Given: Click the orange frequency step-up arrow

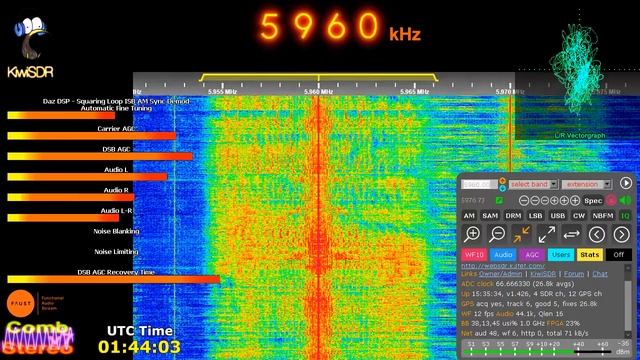Looking at the screenshot, I should (502, 180).
